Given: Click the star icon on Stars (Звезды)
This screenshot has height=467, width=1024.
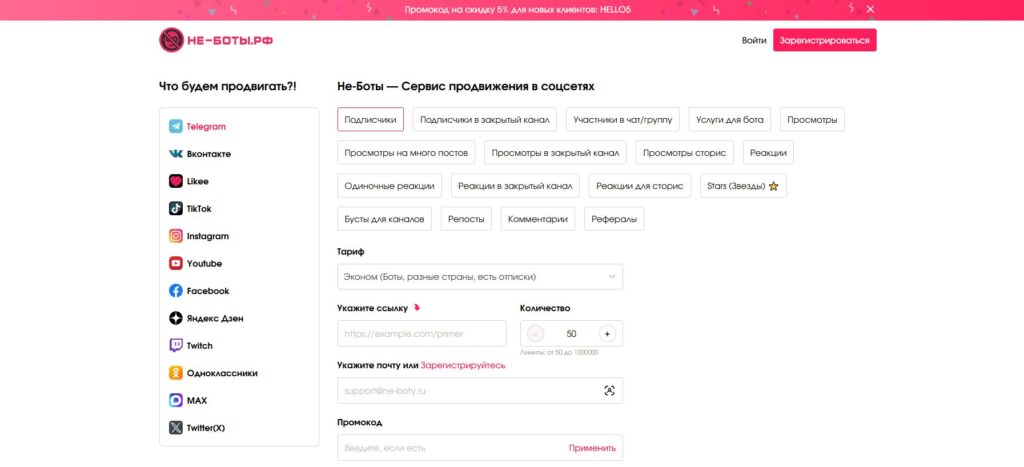Looking at the screenshot, I should (774, 186).
